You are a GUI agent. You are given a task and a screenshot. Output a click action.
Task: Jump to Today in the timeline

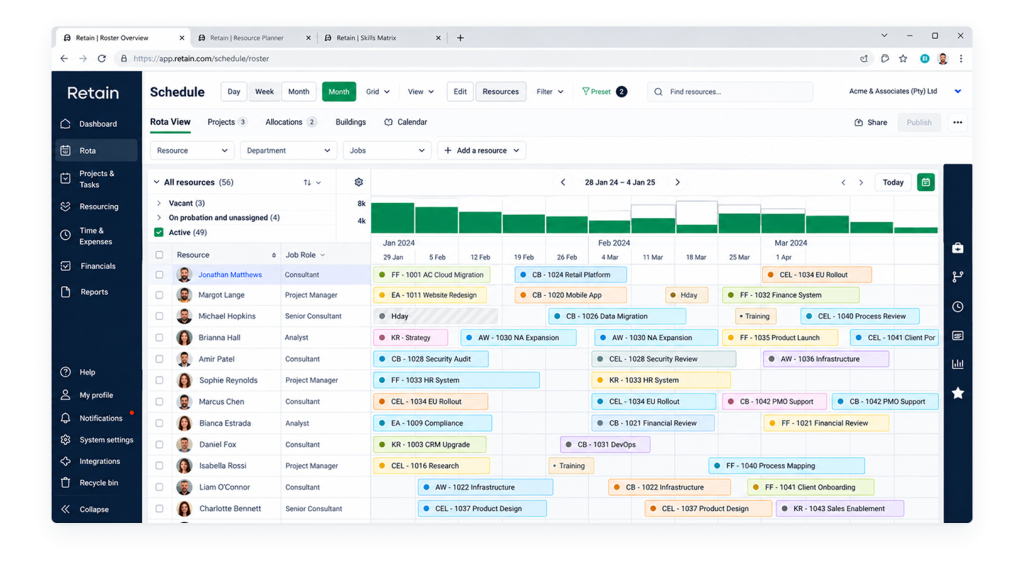click(x=893, y=182)
